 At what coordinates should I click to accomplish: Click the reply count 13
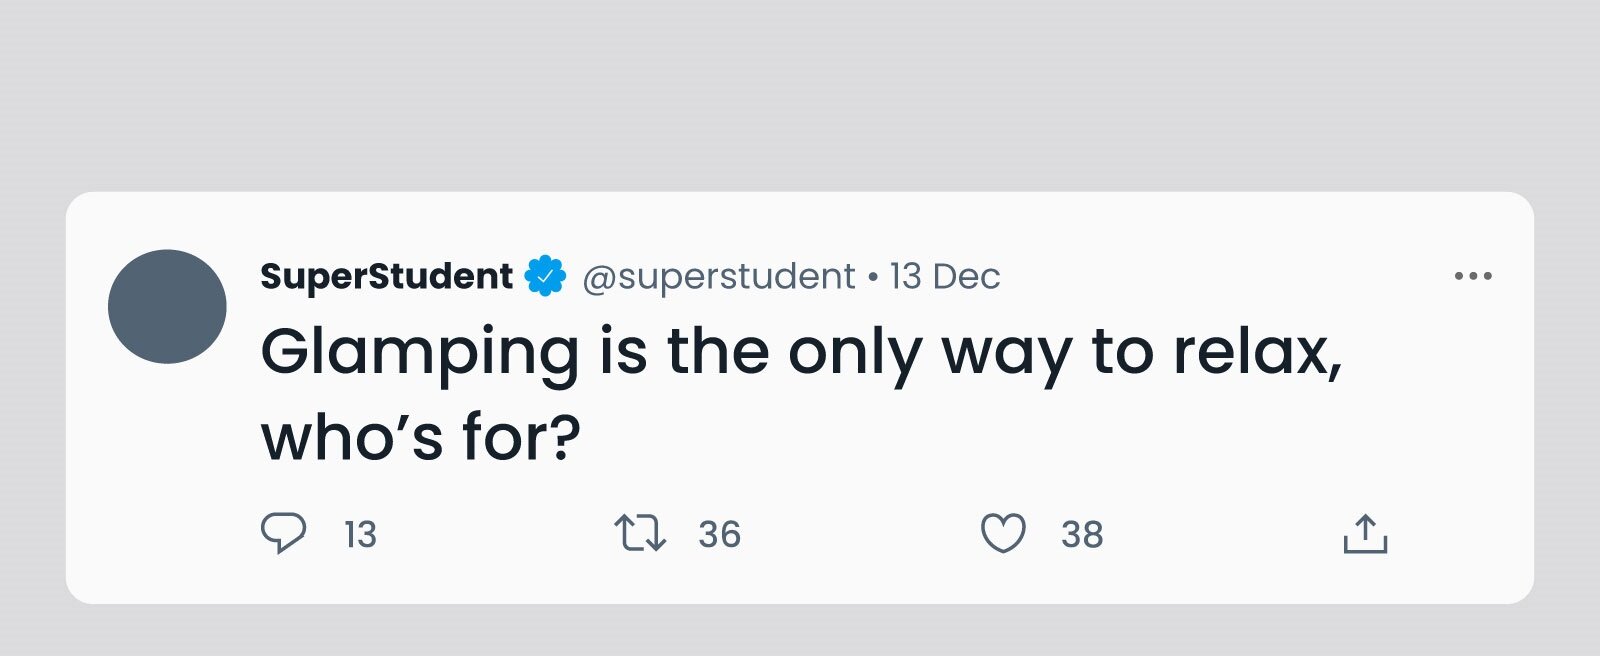360,535
